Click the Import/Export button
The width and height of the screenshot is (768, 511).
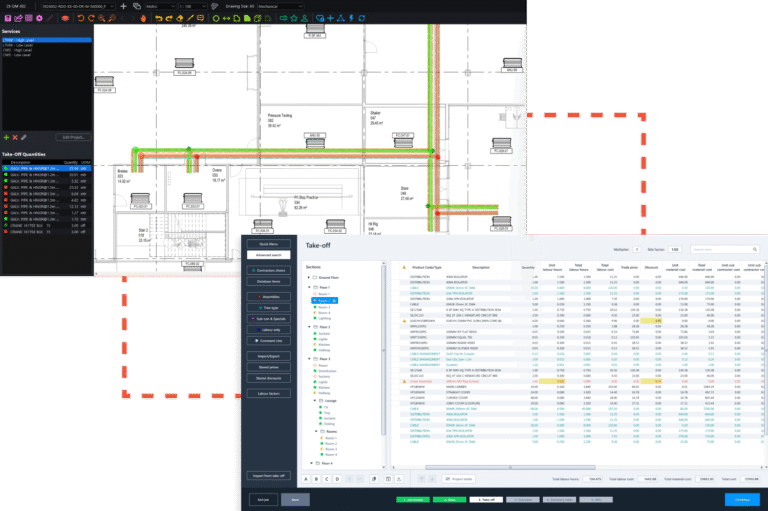coord(268,356)
